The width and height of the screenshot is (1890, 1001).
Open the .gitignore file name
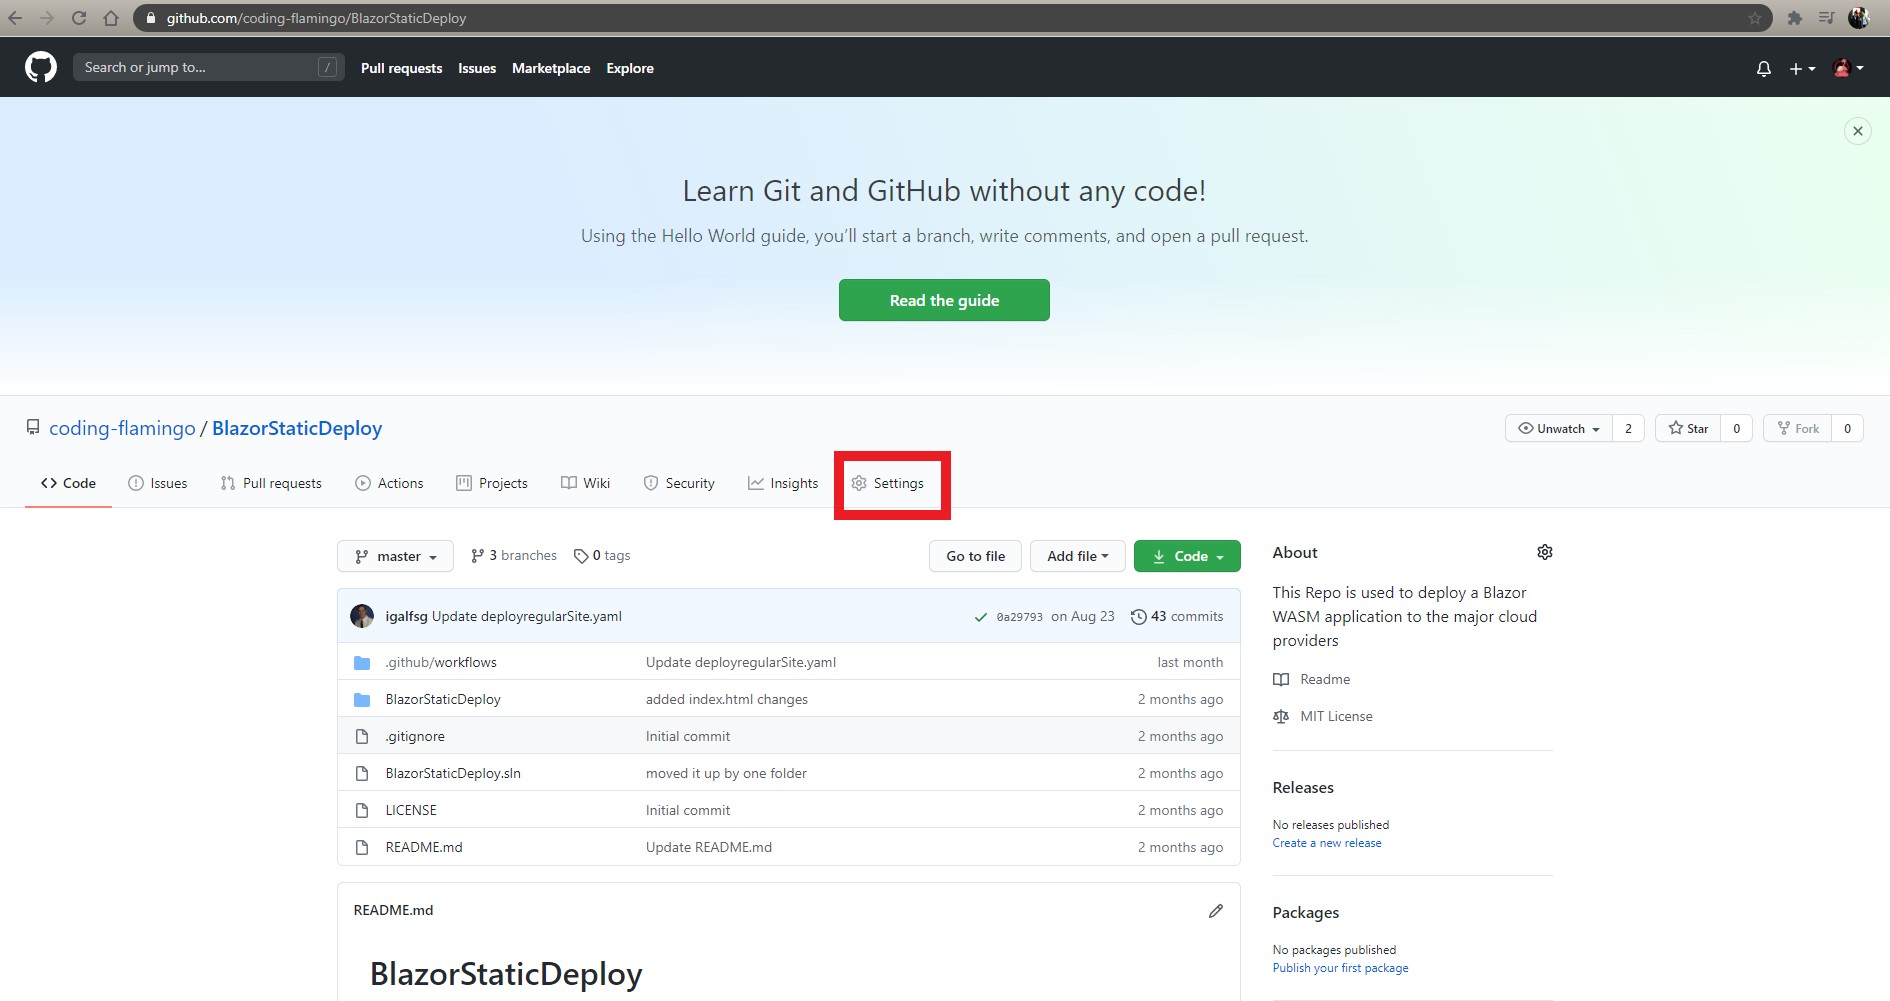click(415, 736)
